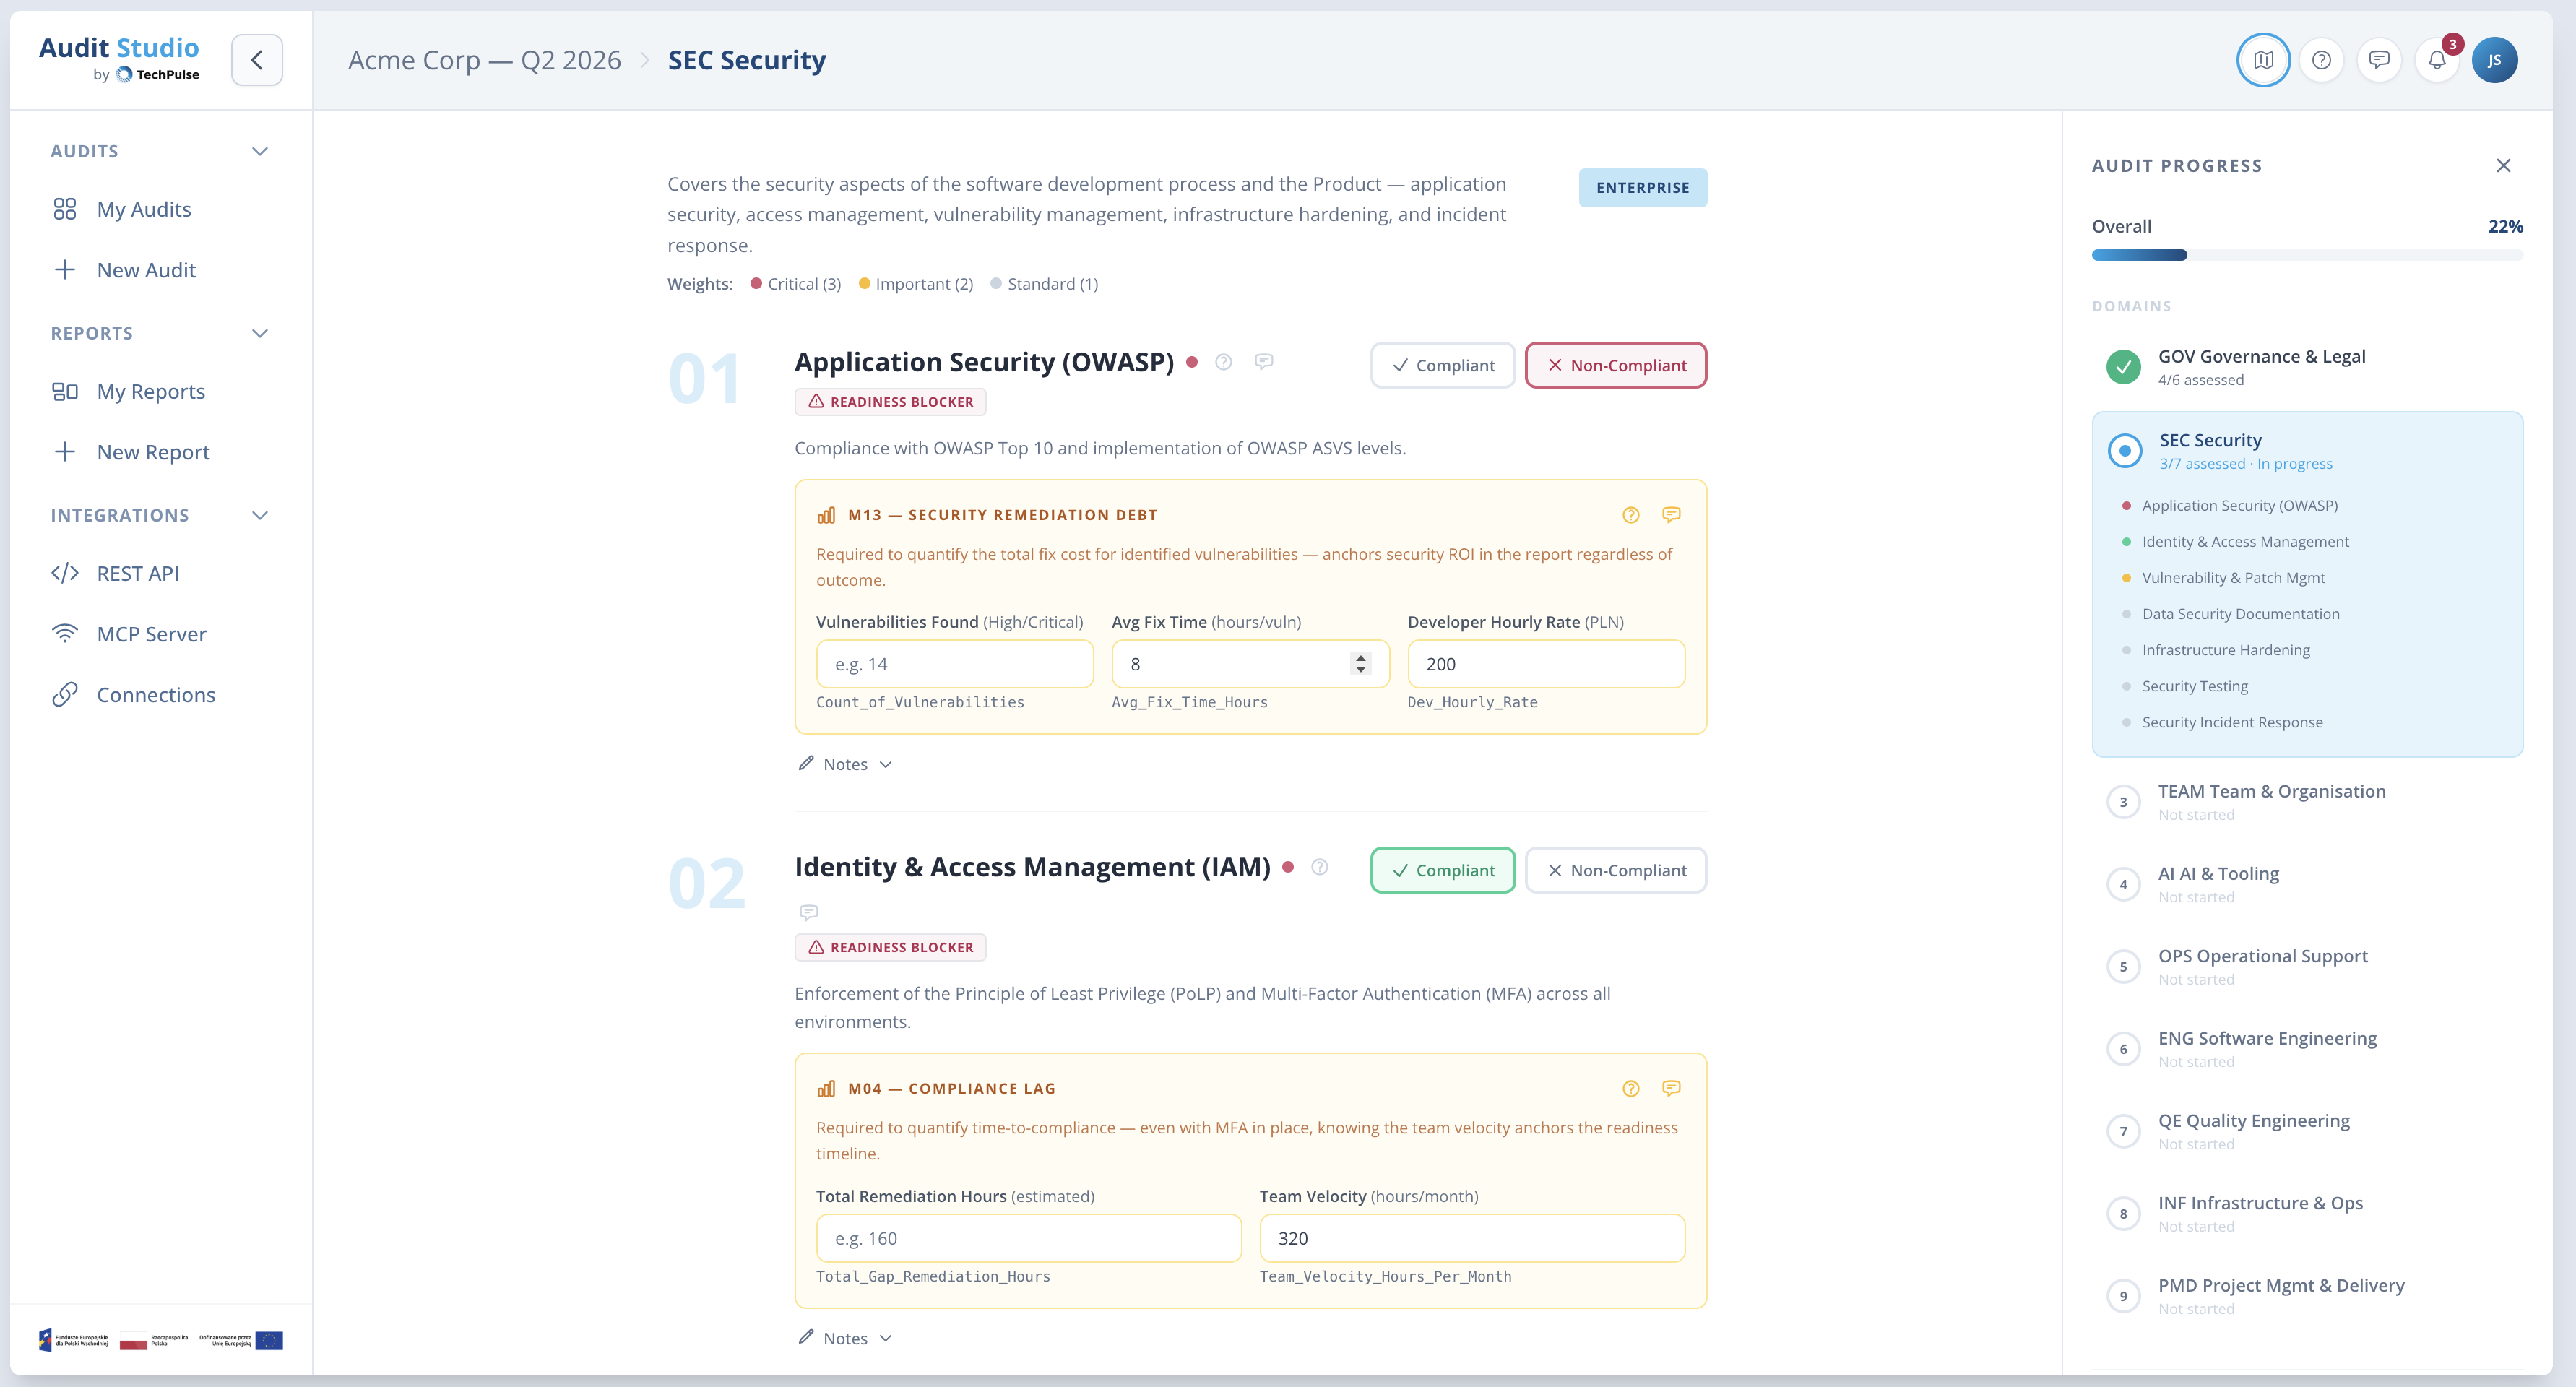The image size is (2576, 1387).
Task: Click the comment icon beside Application Security (OWASP)
Action: coord(1264,362)
